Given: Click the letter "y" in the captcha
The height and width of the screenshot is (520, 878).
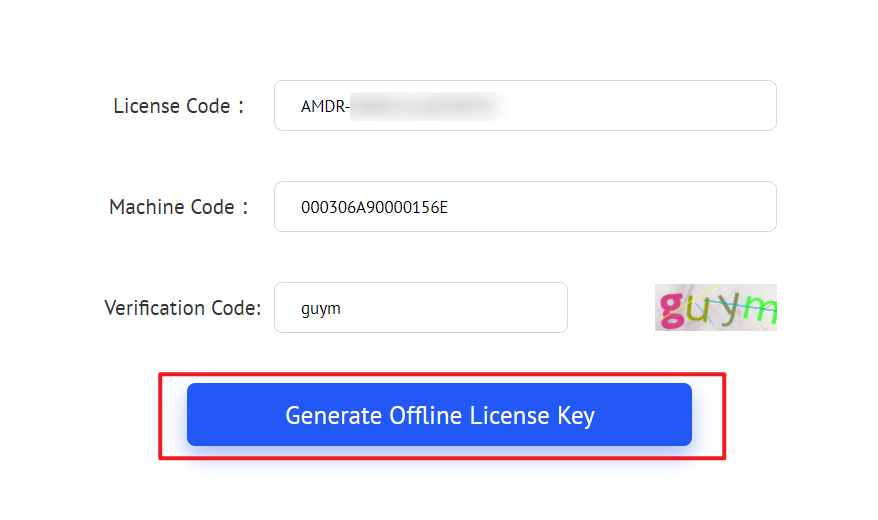Looking at the screenshot, I should (730, 310).
